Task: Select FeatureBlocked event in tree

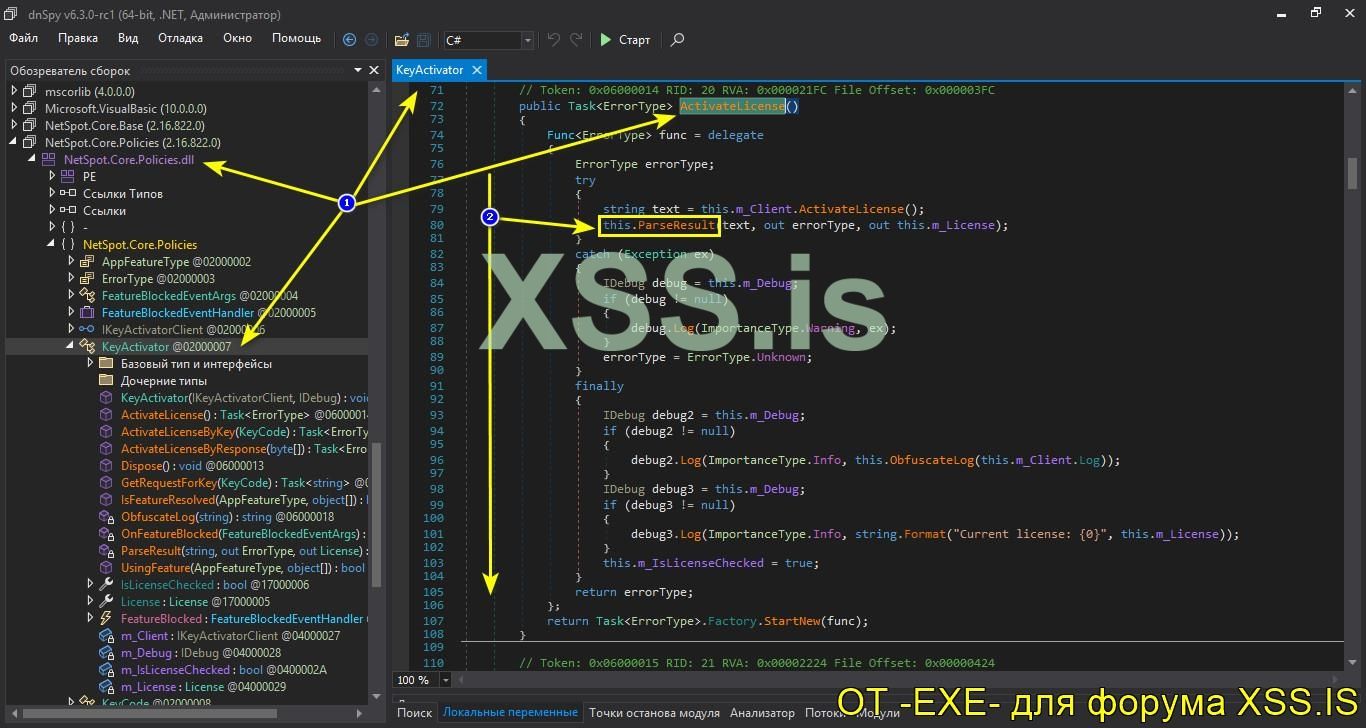Action: click(x=244, y=618)
